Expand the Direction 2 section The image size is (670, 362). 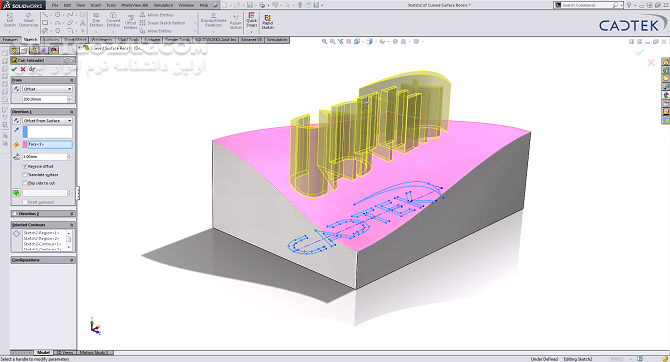point(71,213)
